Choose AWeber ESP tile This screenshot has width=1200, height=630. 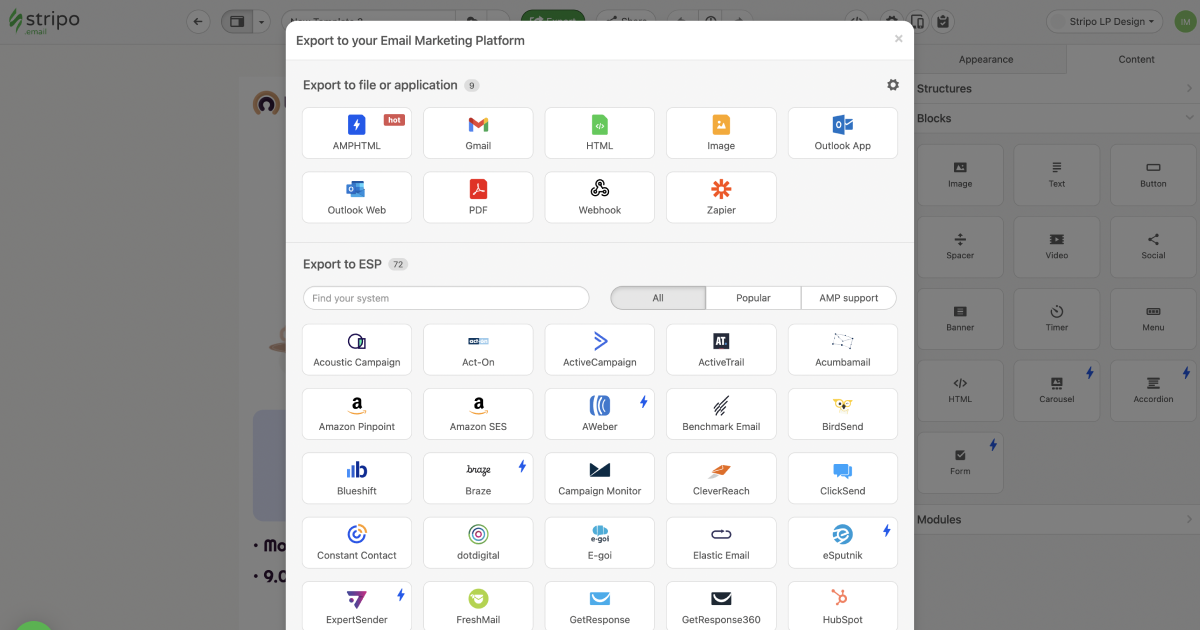pos(600,414)
